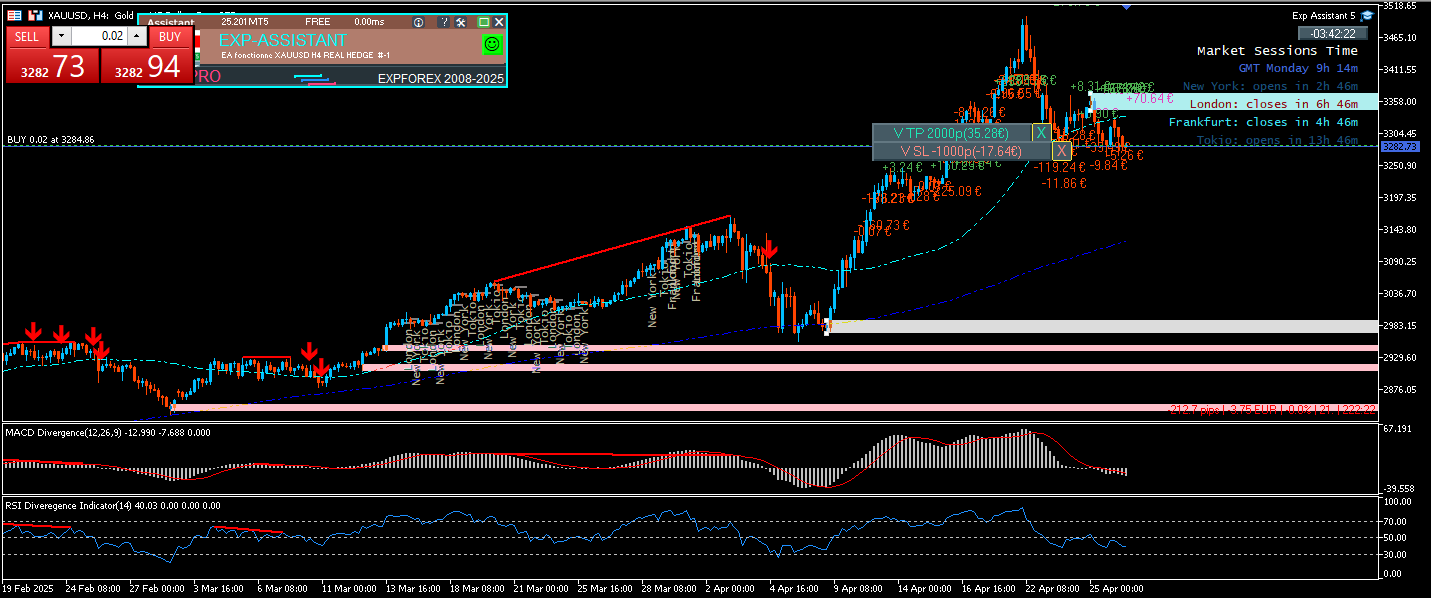
Task: Click the lot volume field showing 0.02
Action: coord(99,36)
